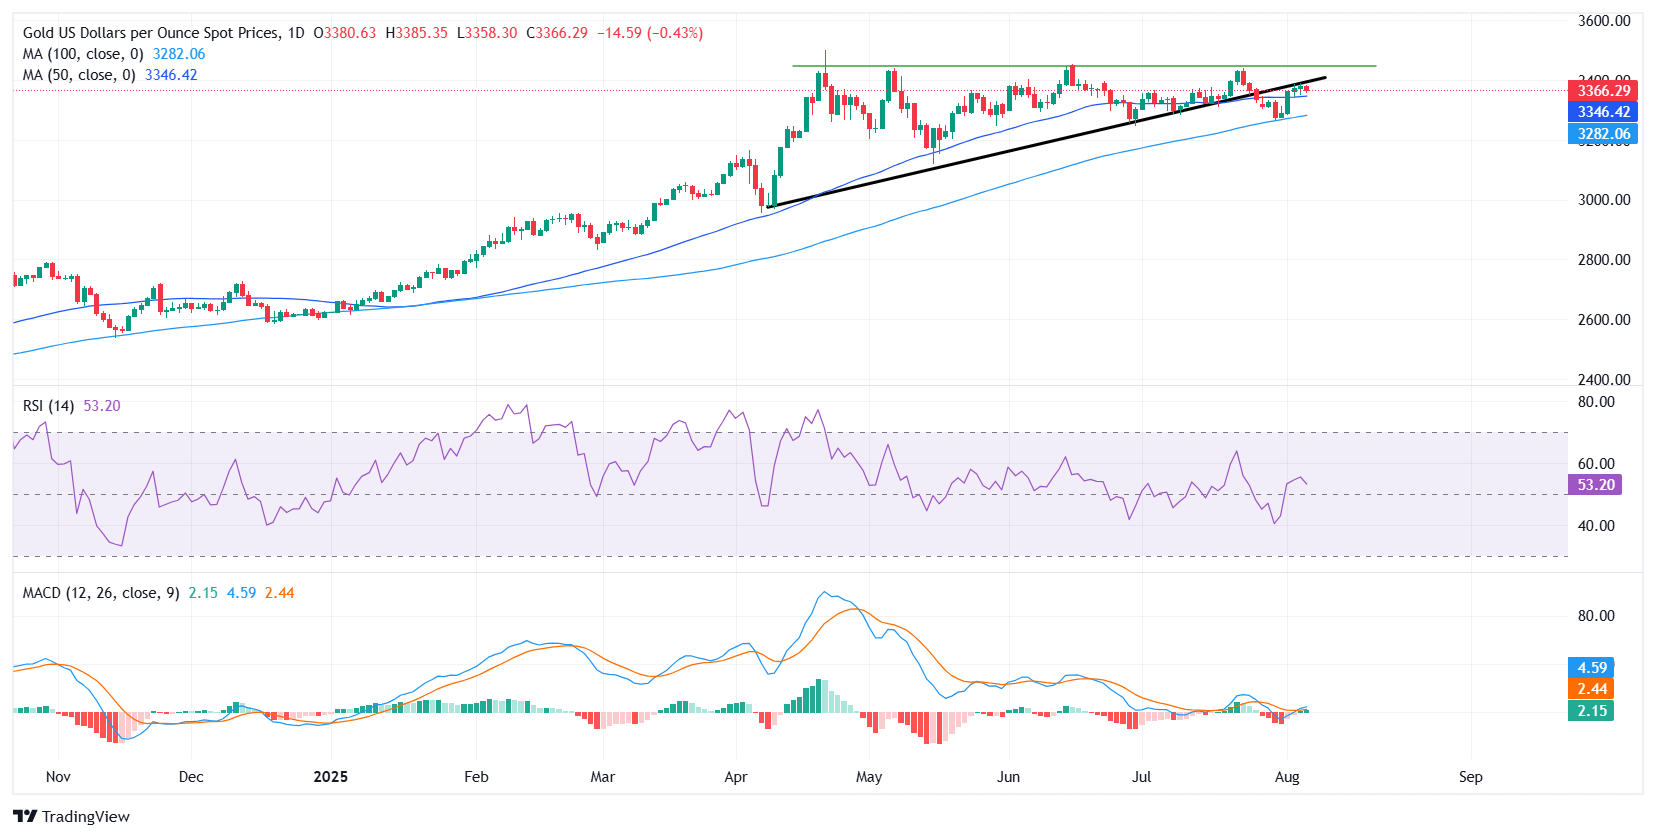Click the RSI value tag 53.20

coord(1595,485)
